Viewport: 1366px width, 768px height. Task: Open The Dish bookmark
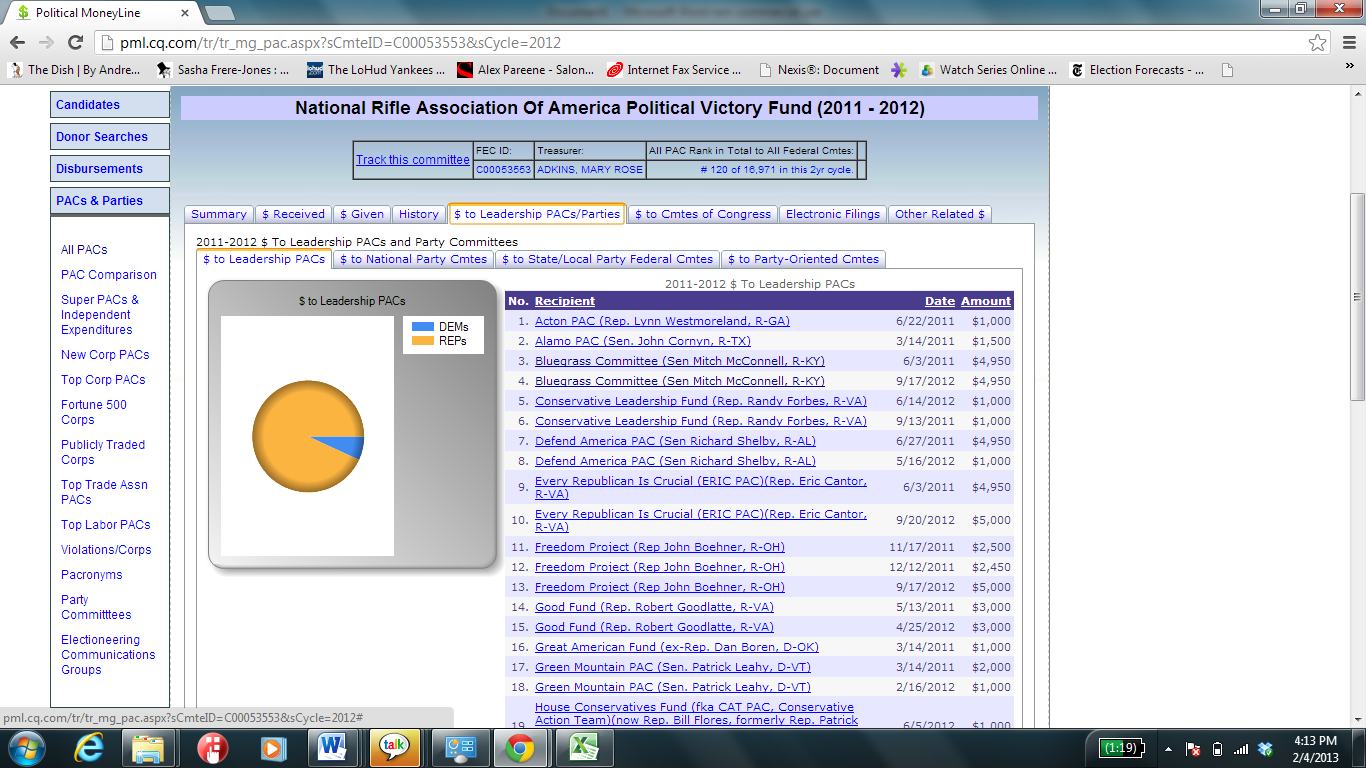75,70
